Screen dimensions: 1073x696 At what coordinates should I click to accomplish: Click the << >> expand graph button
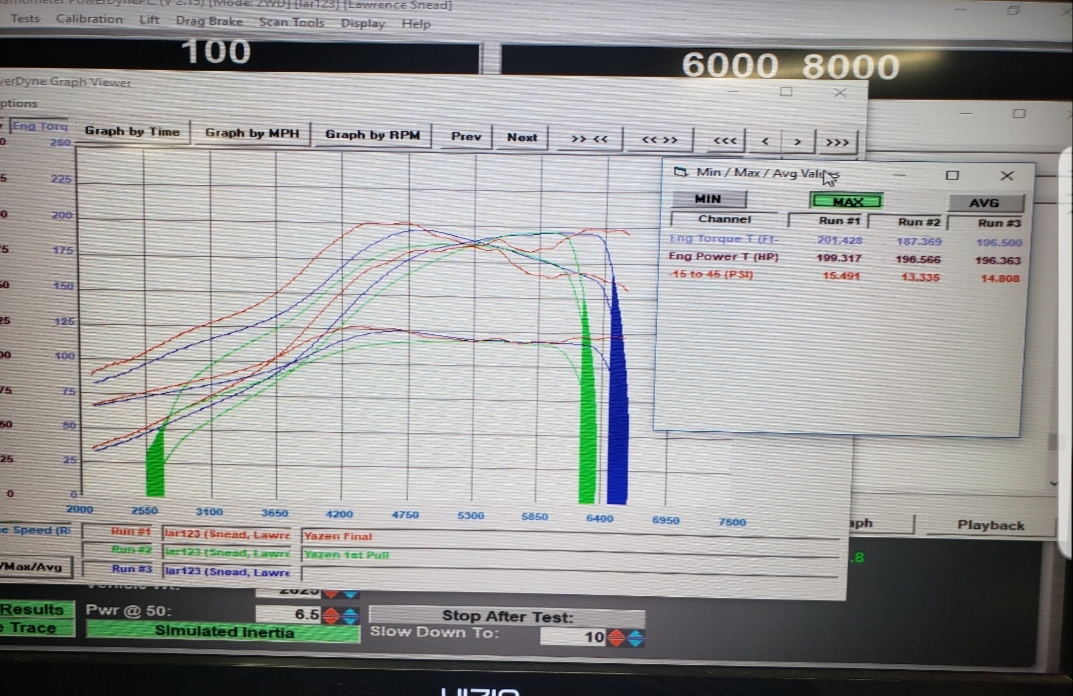(x=659, y=140)
